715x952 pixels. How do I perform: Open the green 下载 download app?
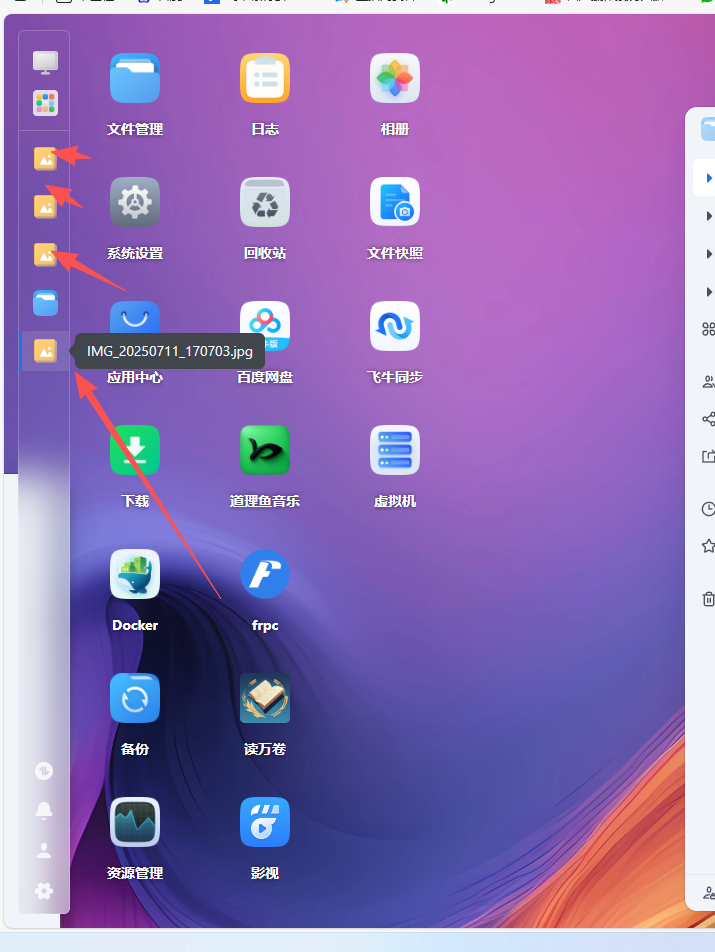tap(135, 450)
